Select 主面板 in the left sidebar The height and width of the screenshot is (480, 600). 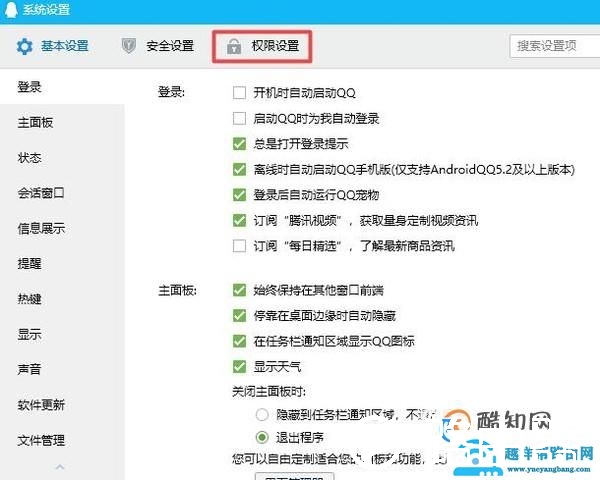coord(35,122)
